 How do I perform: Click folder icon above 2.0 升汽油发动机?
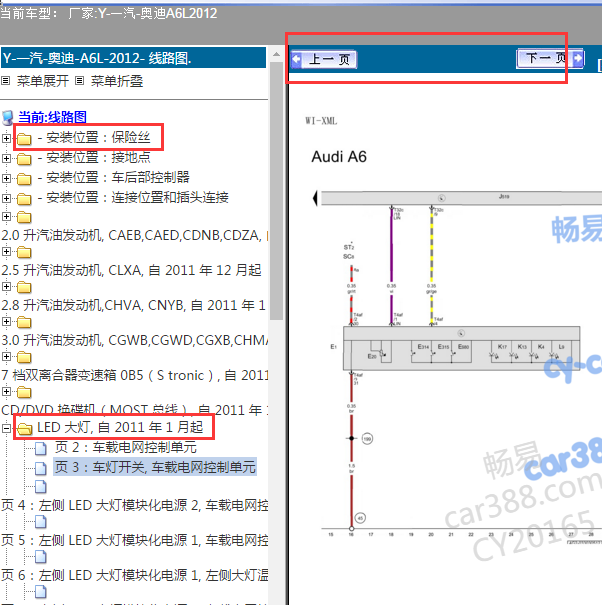pos(24,217)
